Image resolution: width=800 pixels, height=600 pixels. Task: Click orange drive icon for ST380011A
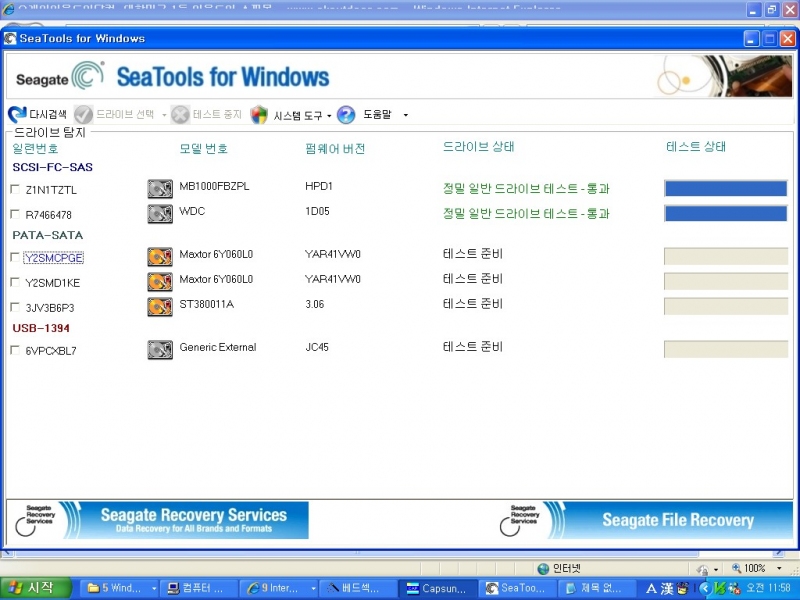click(160, 306)
